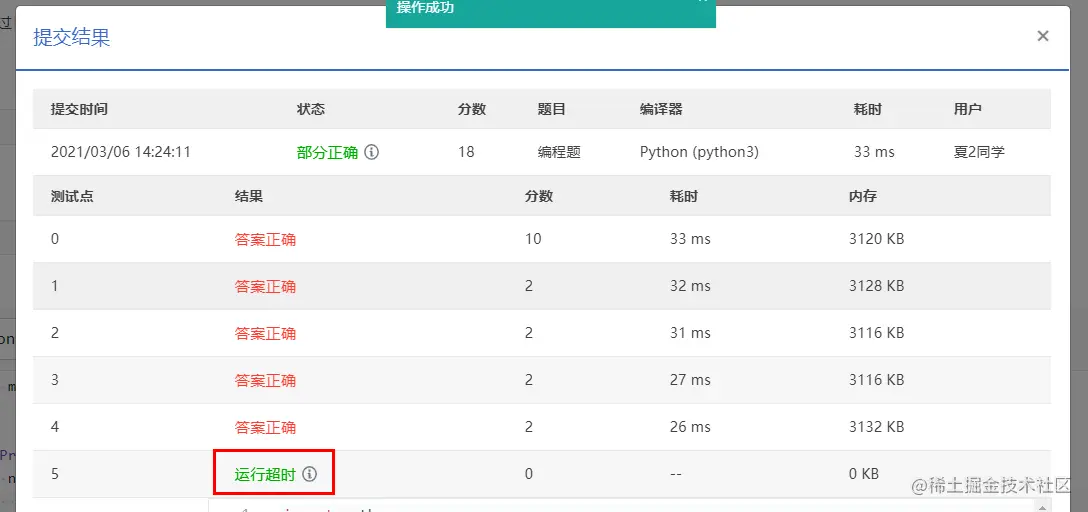Click 答案正确 result for test point 0
The width and height of the screenshot is (1088, 512).
(265, 239)
